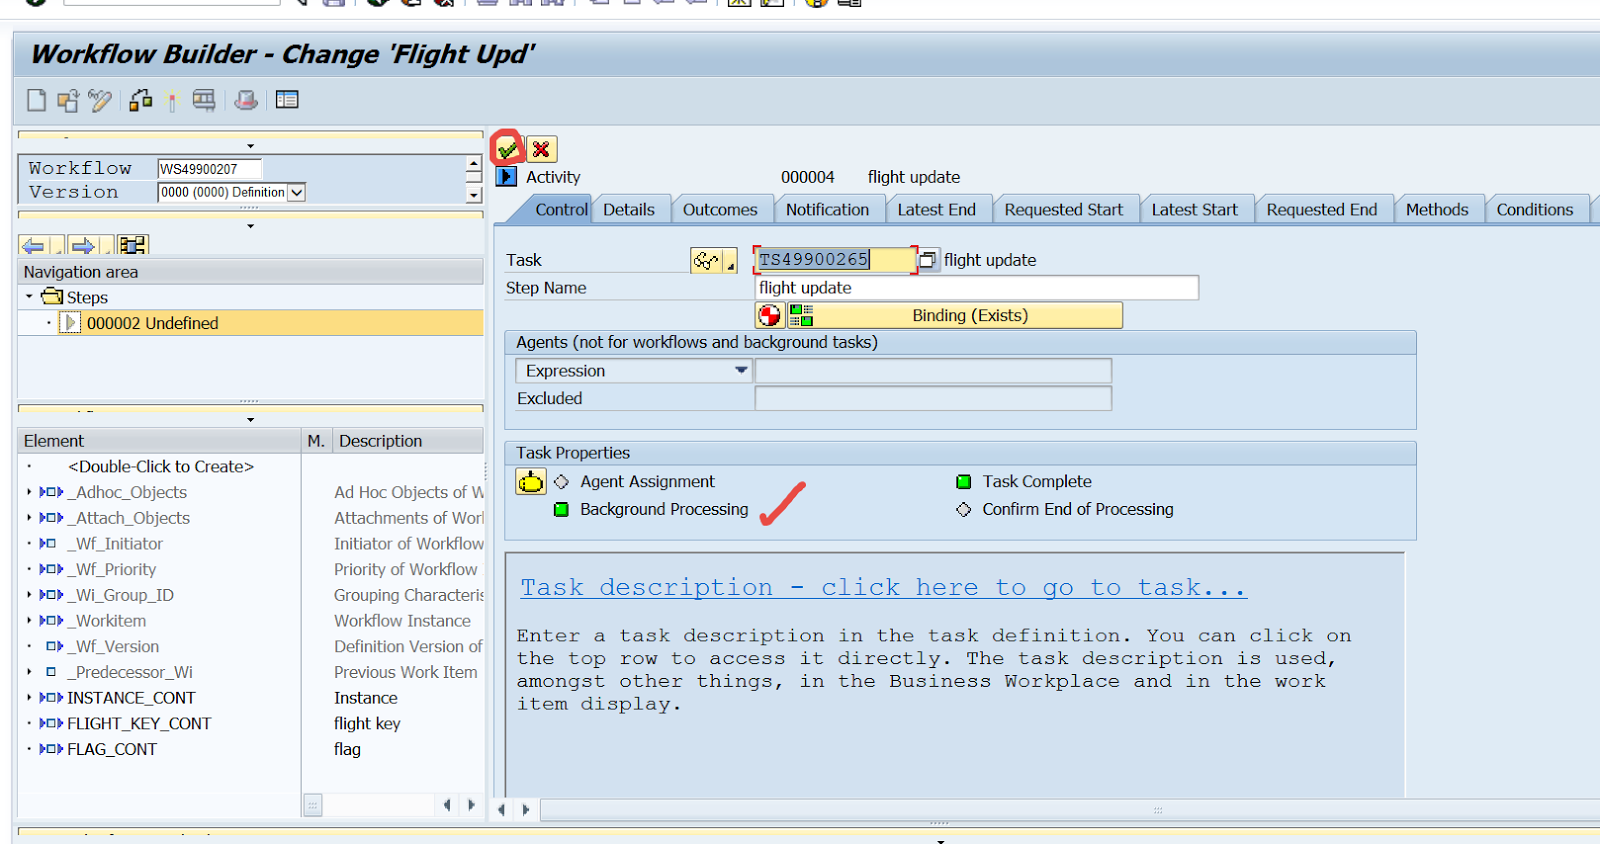Click the glasses display icon beside Task
The height and width of the screenshot is (844, 1600).
point(707,260)
